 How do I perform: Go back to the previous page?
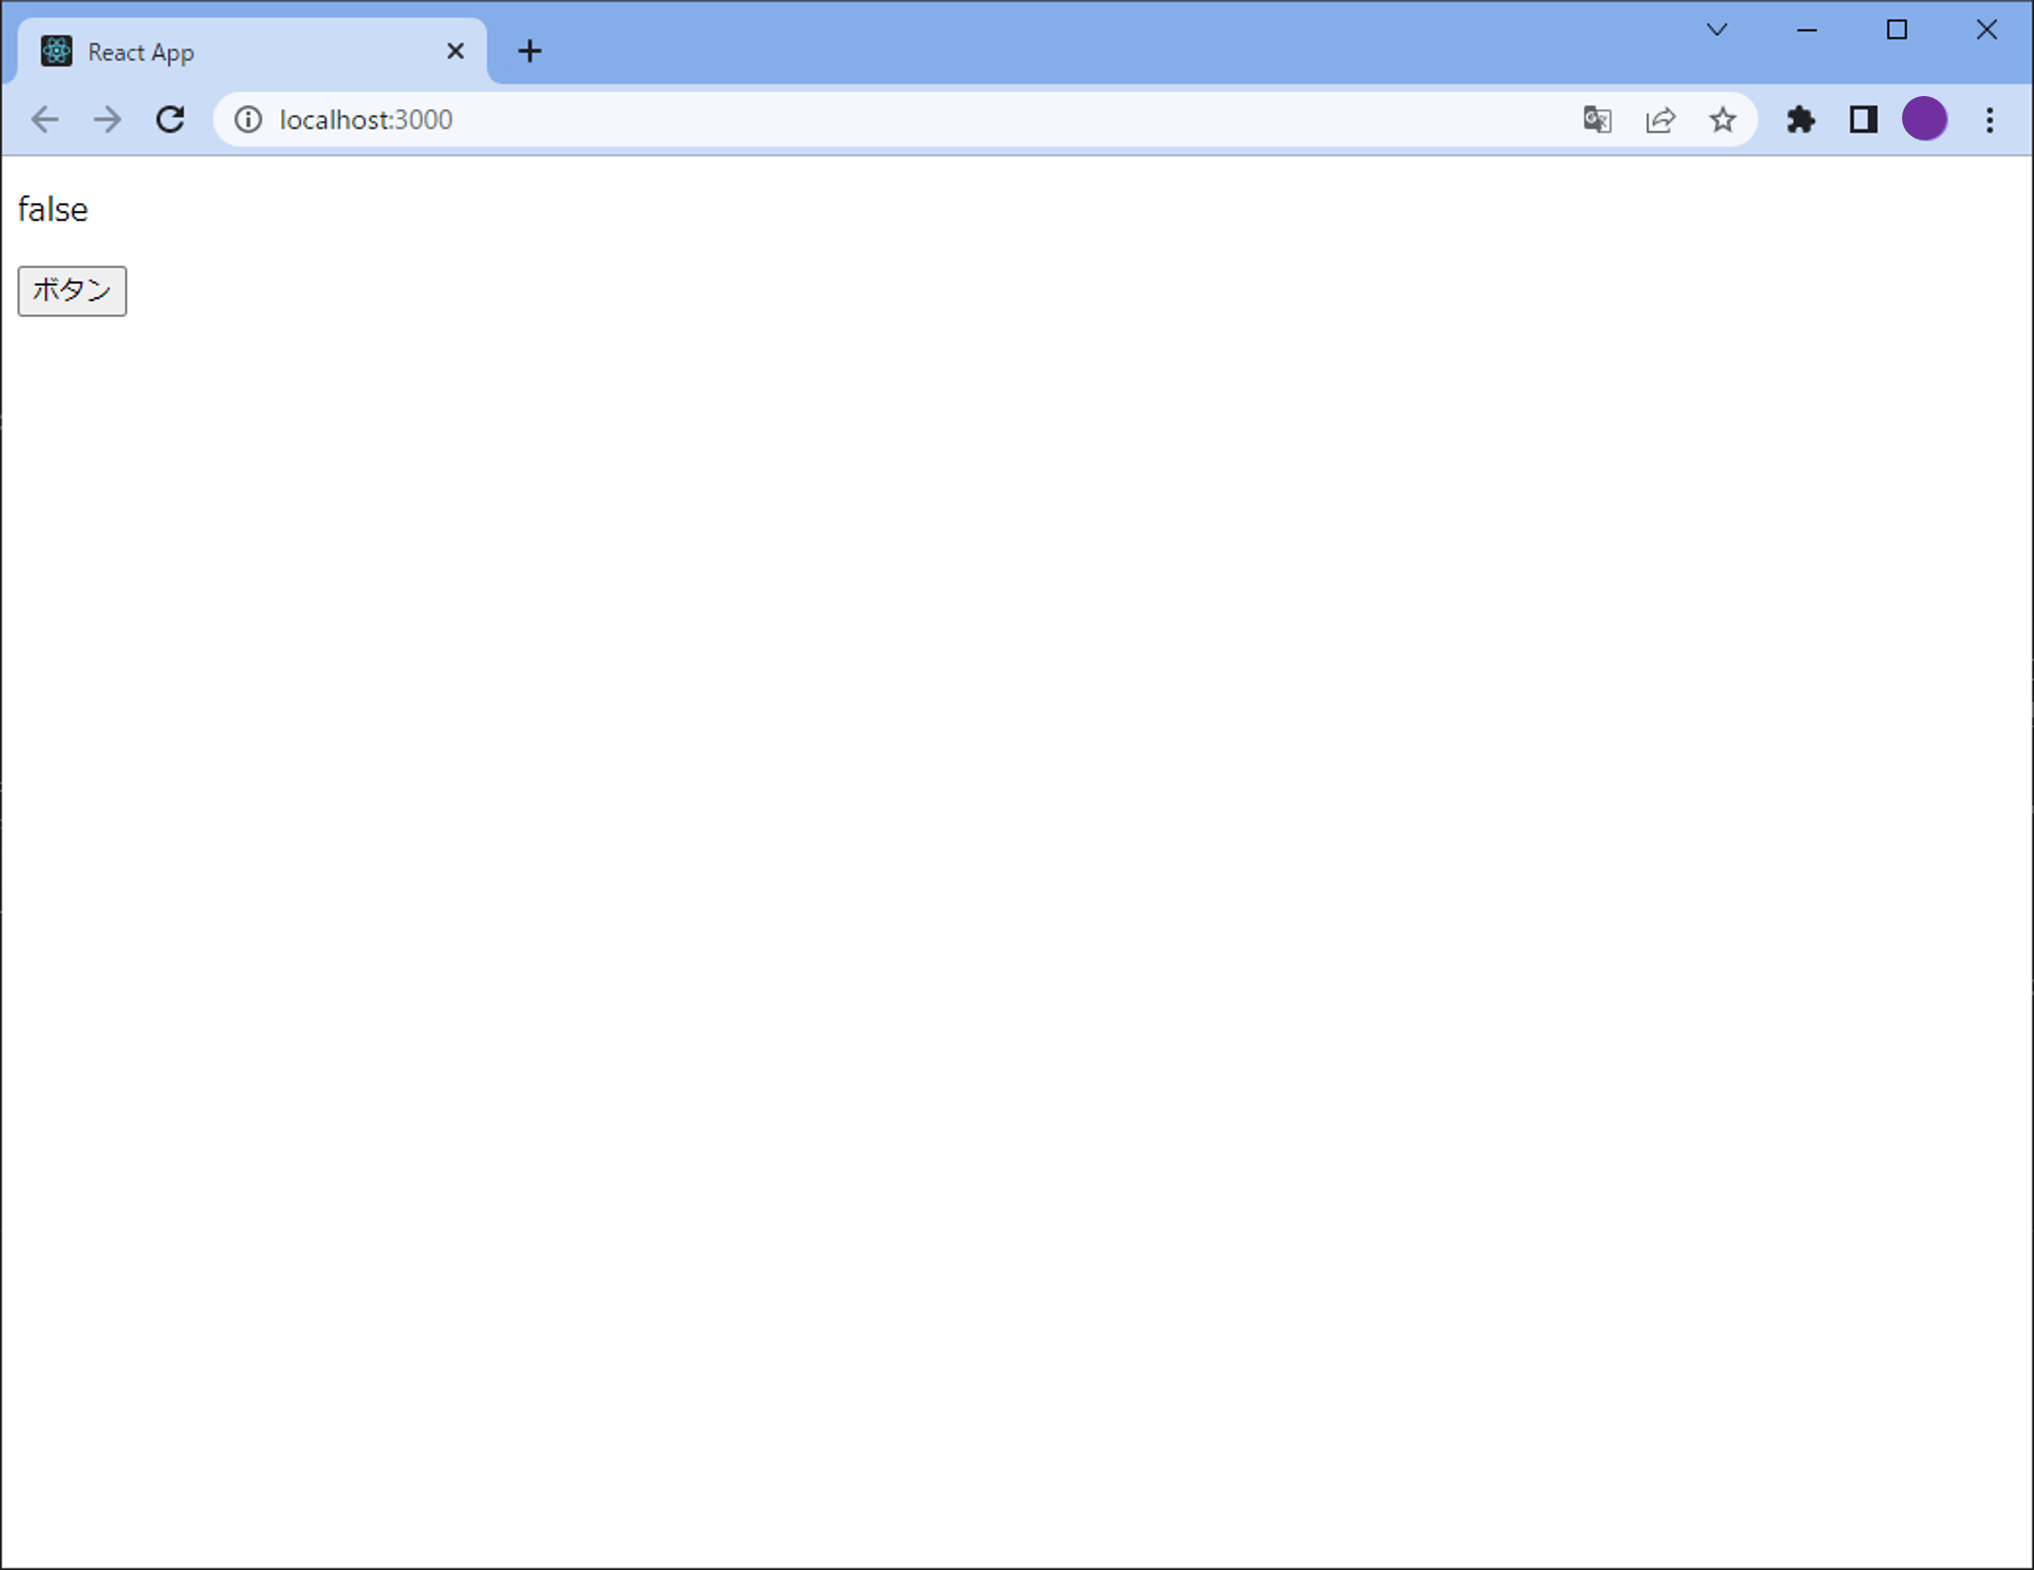[x=45, y=120]
